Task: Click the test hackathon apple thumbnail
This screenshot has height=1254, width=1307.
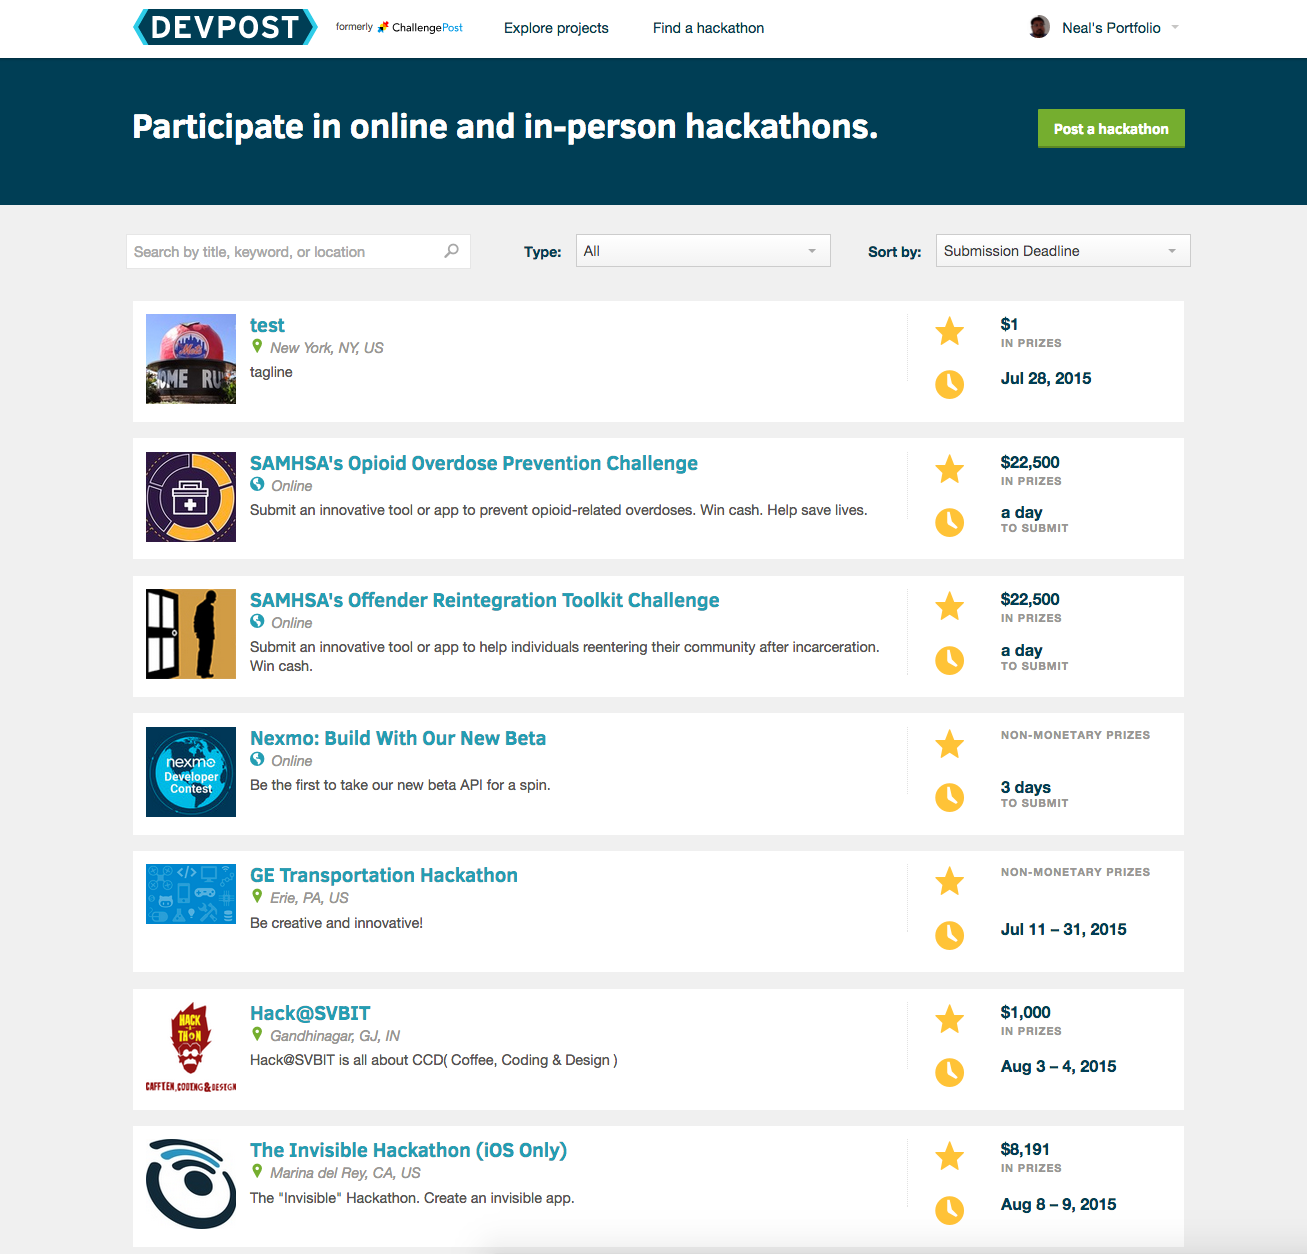Action: [191, 359]
